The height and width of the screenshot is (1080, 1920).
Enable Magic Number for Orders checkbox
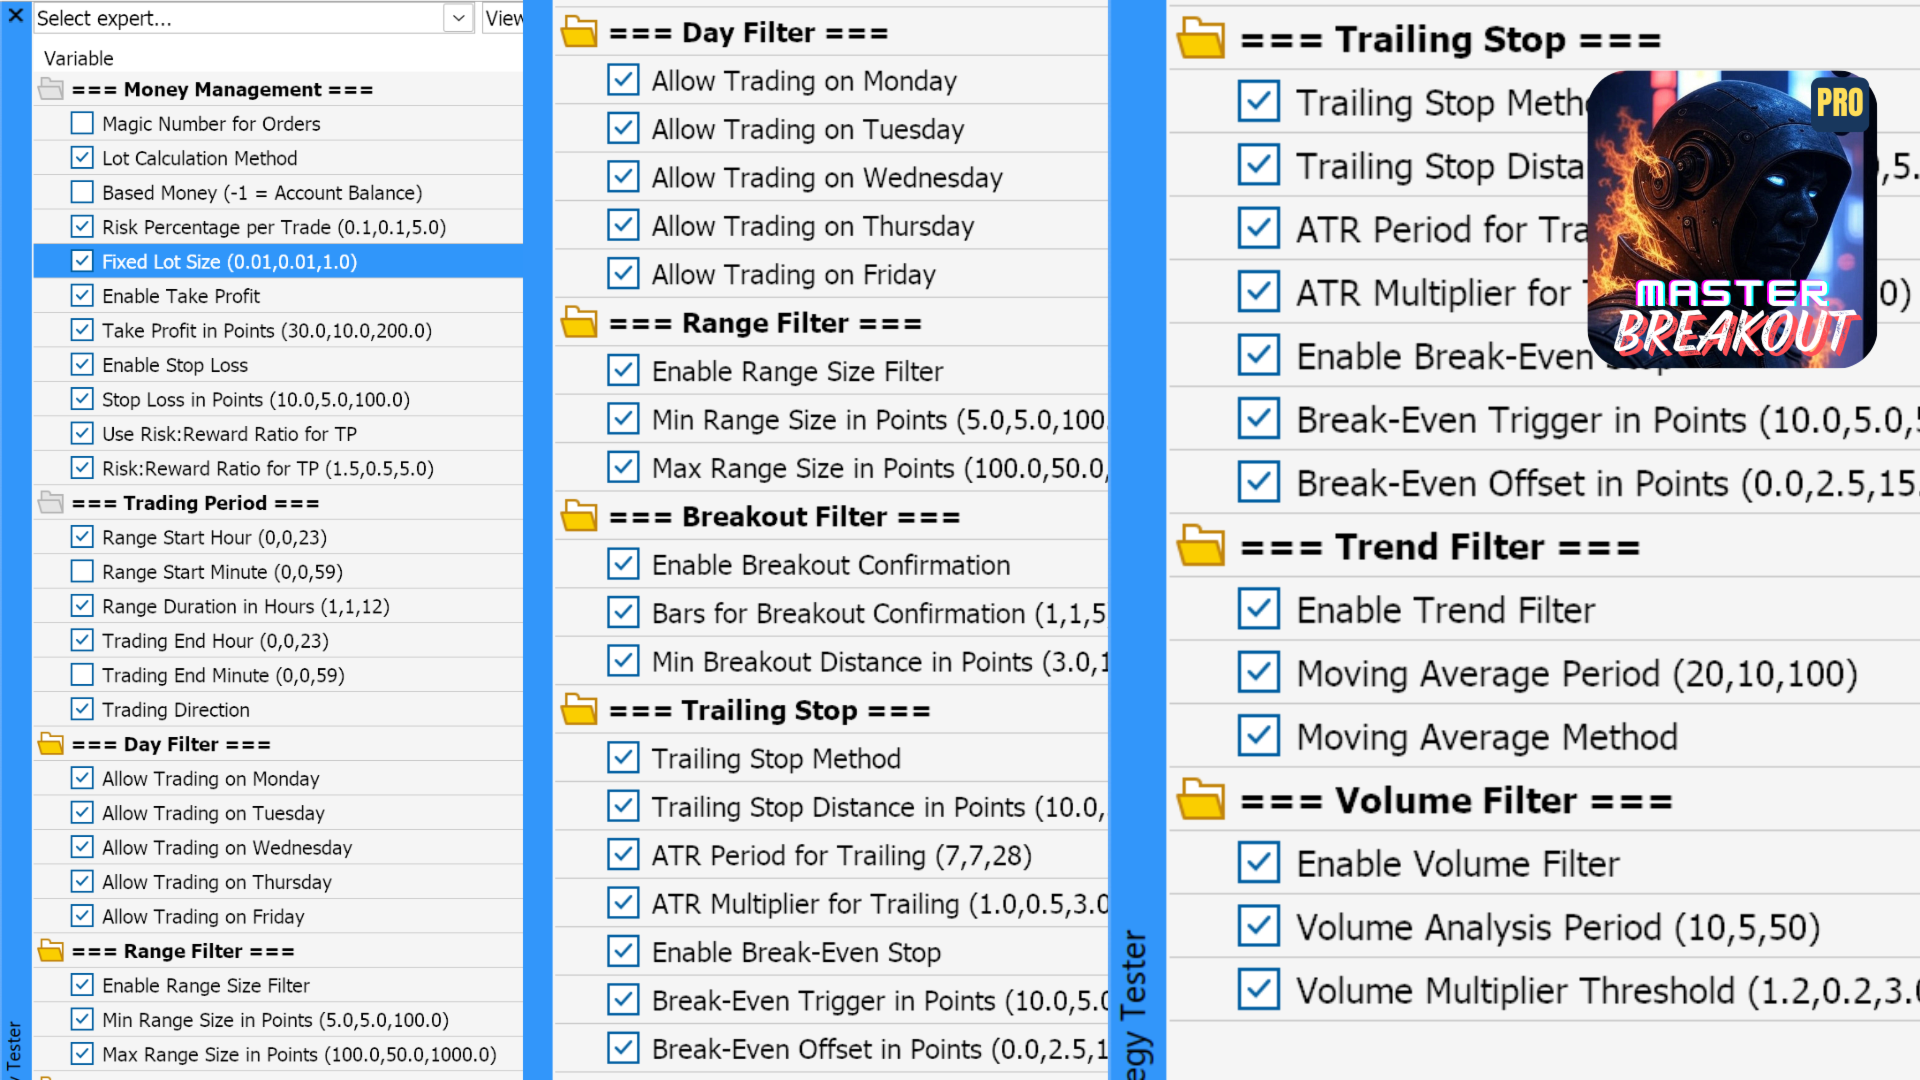click(82, 124)
